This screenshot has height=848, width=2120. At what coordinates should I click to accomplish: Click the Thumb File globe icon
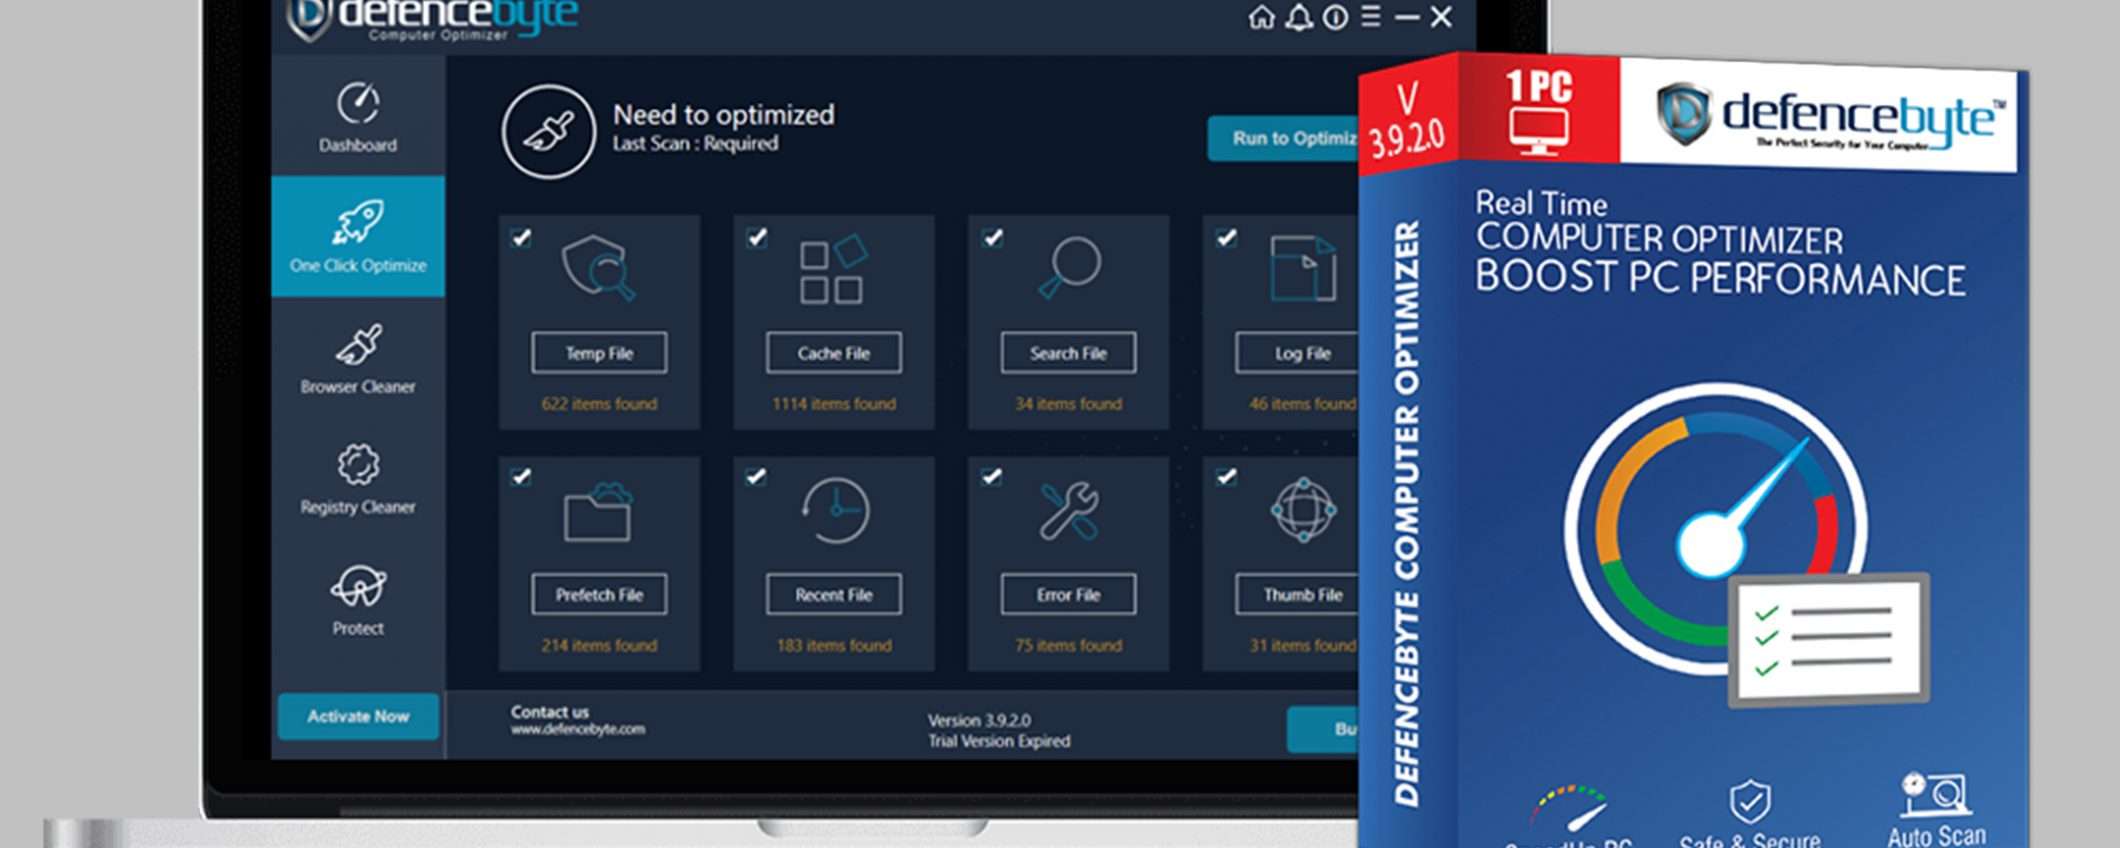pos(1303,510)
